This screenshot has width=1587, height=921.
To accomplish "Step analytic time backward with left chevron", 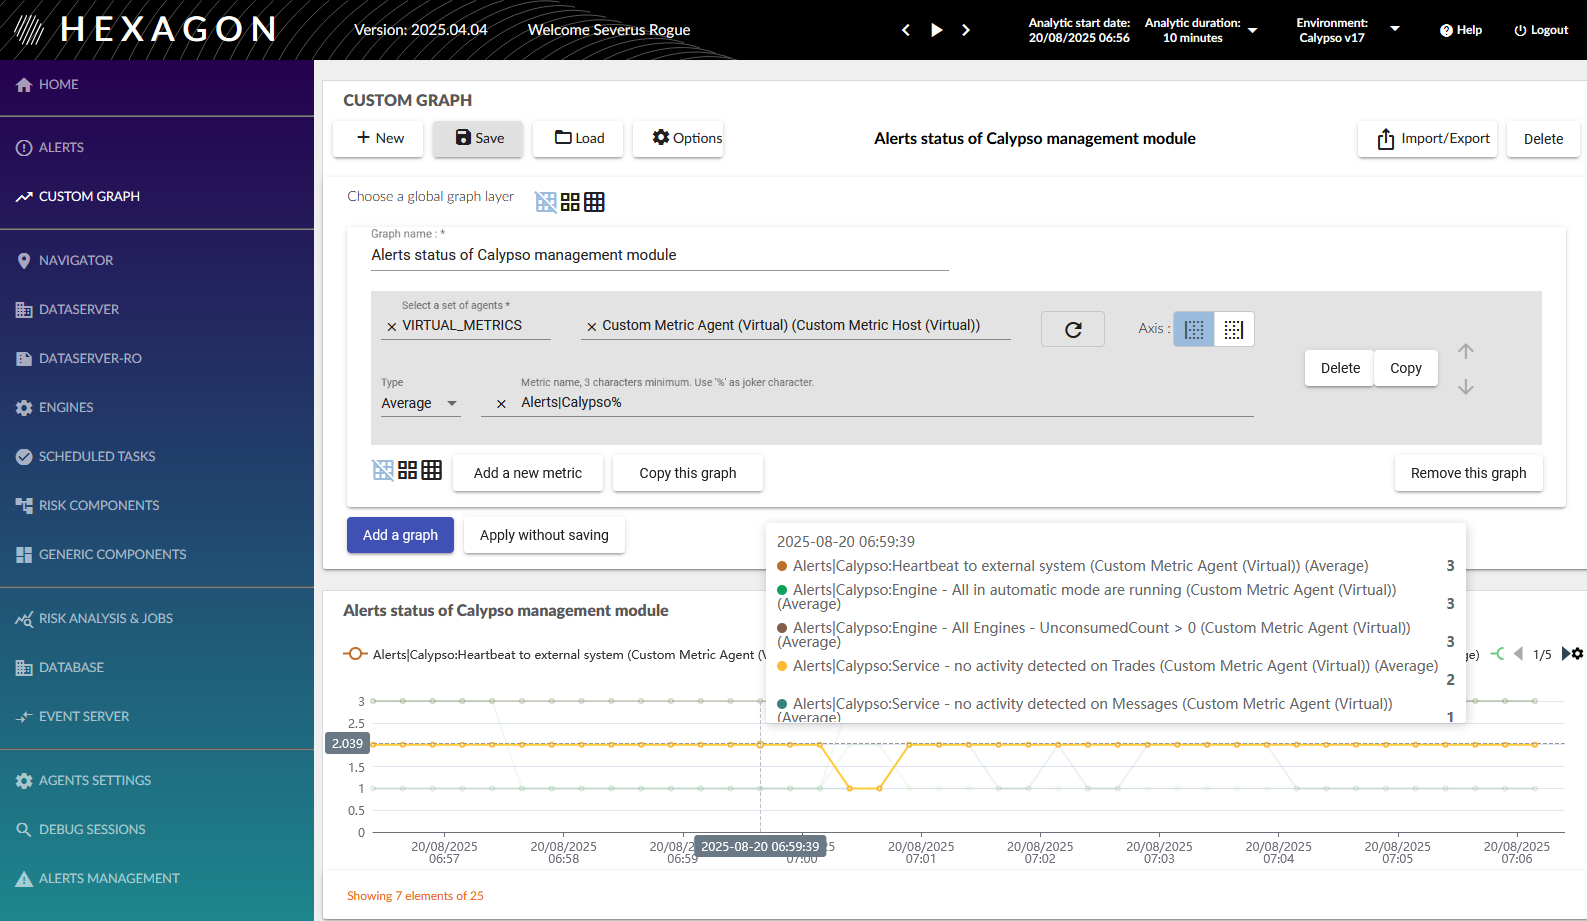I will (x=906, y=30).
